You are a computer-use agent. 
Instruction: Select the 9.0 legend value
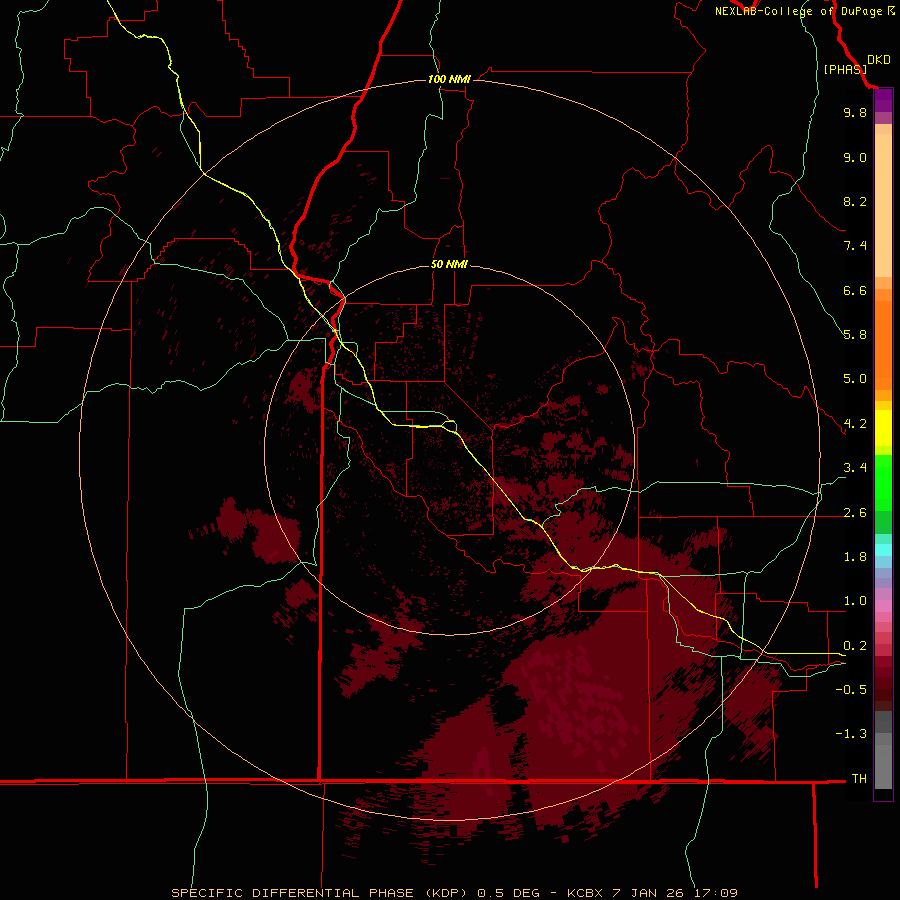coord(855,157)
